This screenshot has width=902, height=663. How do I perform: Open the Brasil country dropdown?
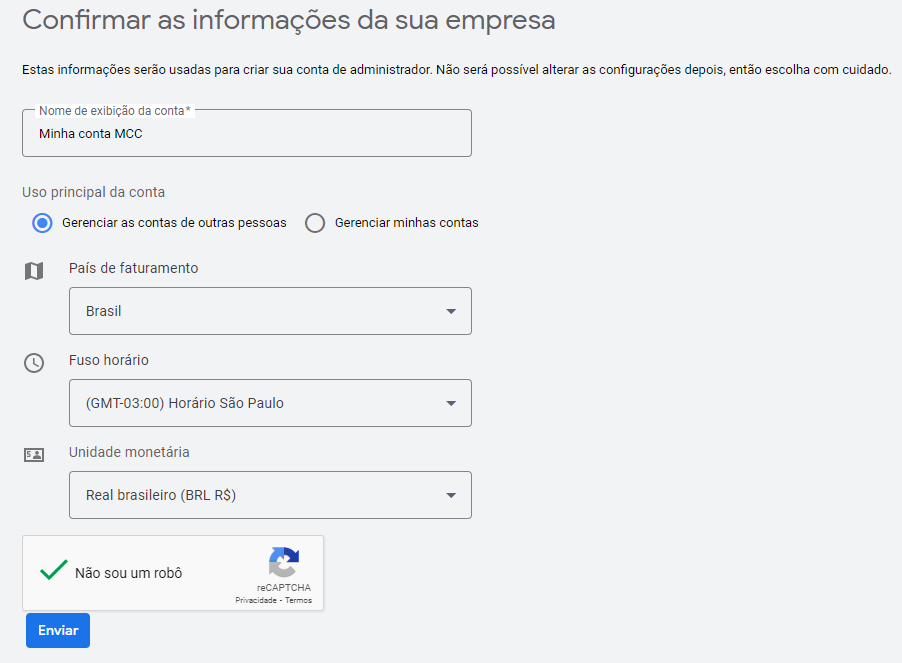coord(270,311)
